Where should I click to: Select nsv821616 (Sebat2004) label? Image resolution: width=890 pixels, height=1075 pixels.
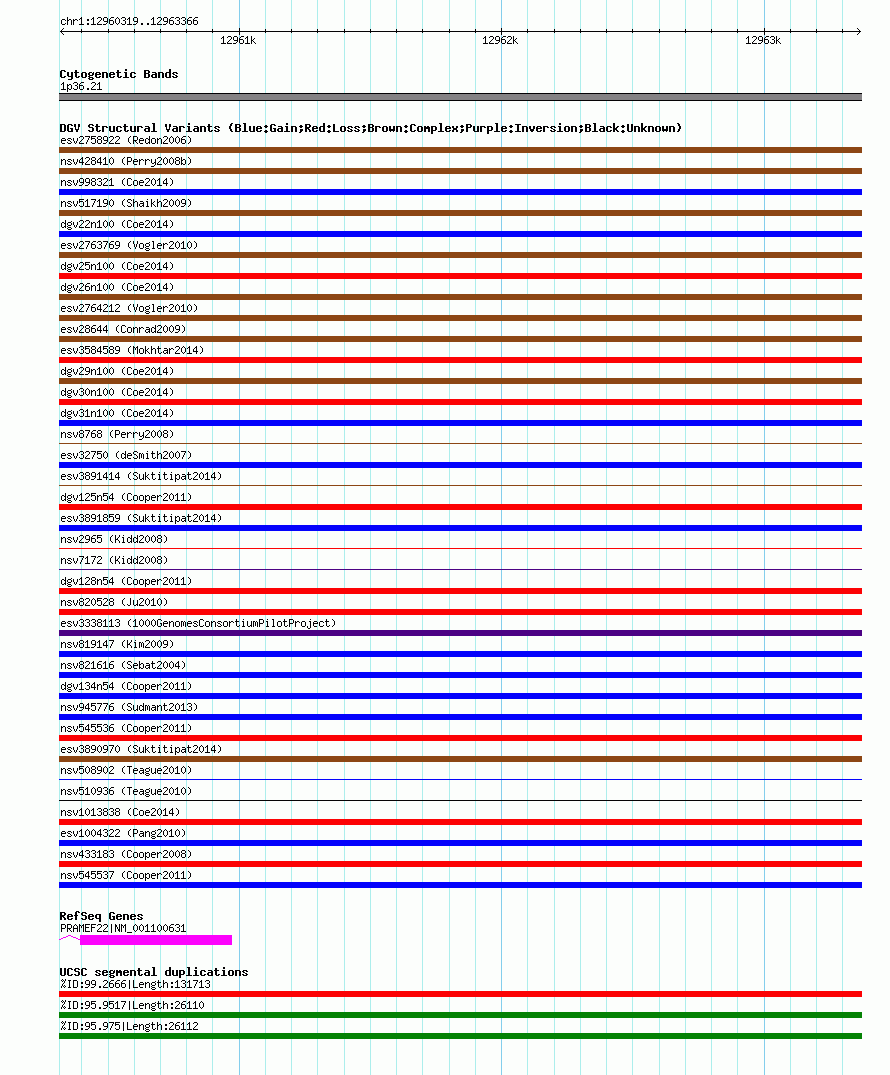123,665
